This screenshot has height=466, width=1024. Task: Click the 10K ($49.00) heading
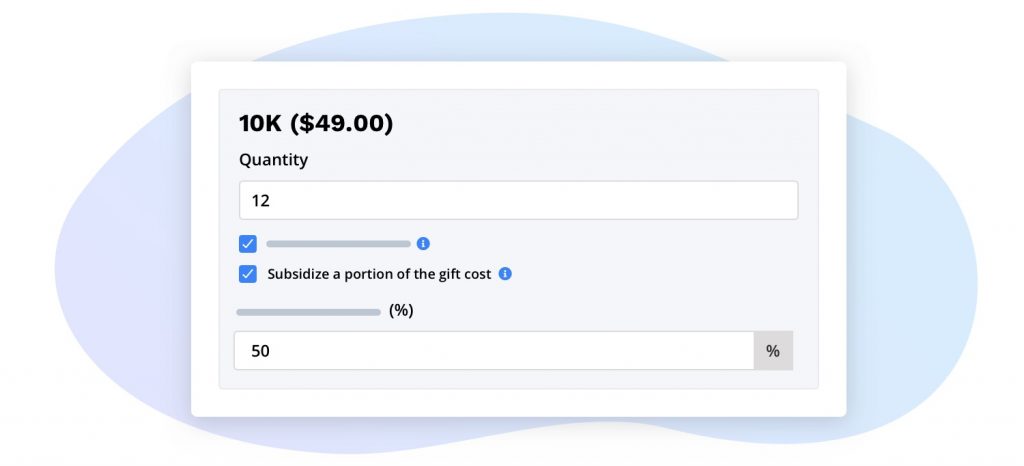tap(315, 124)
